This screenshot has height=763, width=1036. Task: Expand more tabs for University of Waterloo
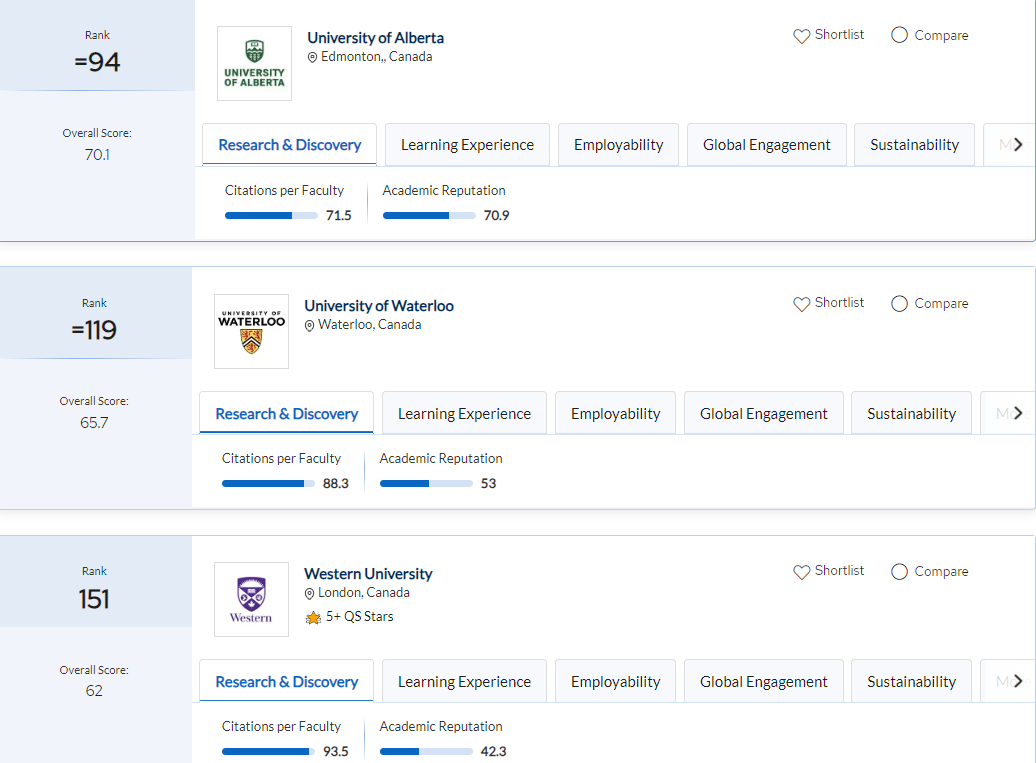1017,413
